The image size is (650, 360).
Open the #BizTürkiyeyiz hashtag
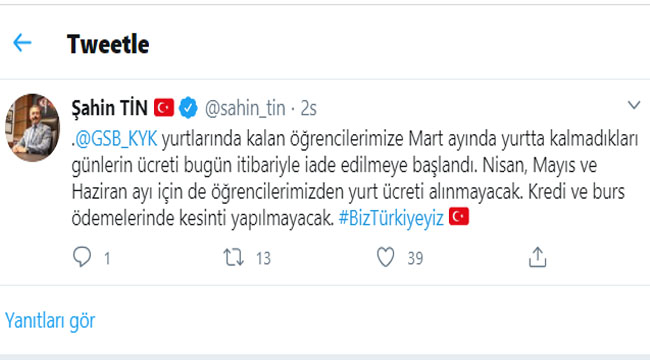pos(391,218)
